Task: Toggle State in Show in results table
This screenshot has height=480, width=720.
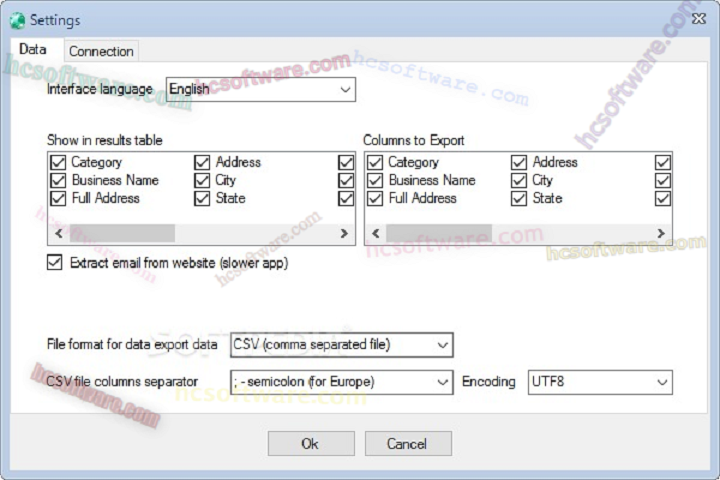Action: [x=202, y=198]
